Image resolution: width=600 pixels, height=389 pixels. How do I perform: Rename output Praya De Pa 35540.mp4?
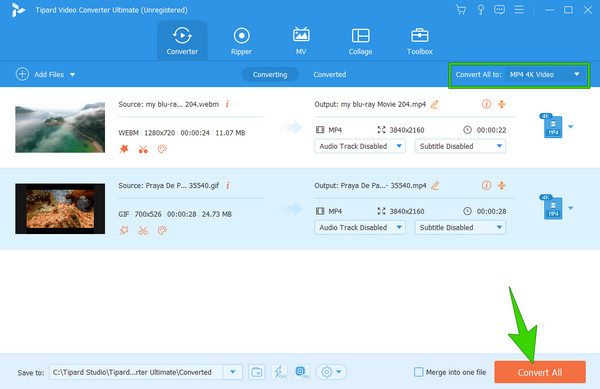tap(435, 186)
